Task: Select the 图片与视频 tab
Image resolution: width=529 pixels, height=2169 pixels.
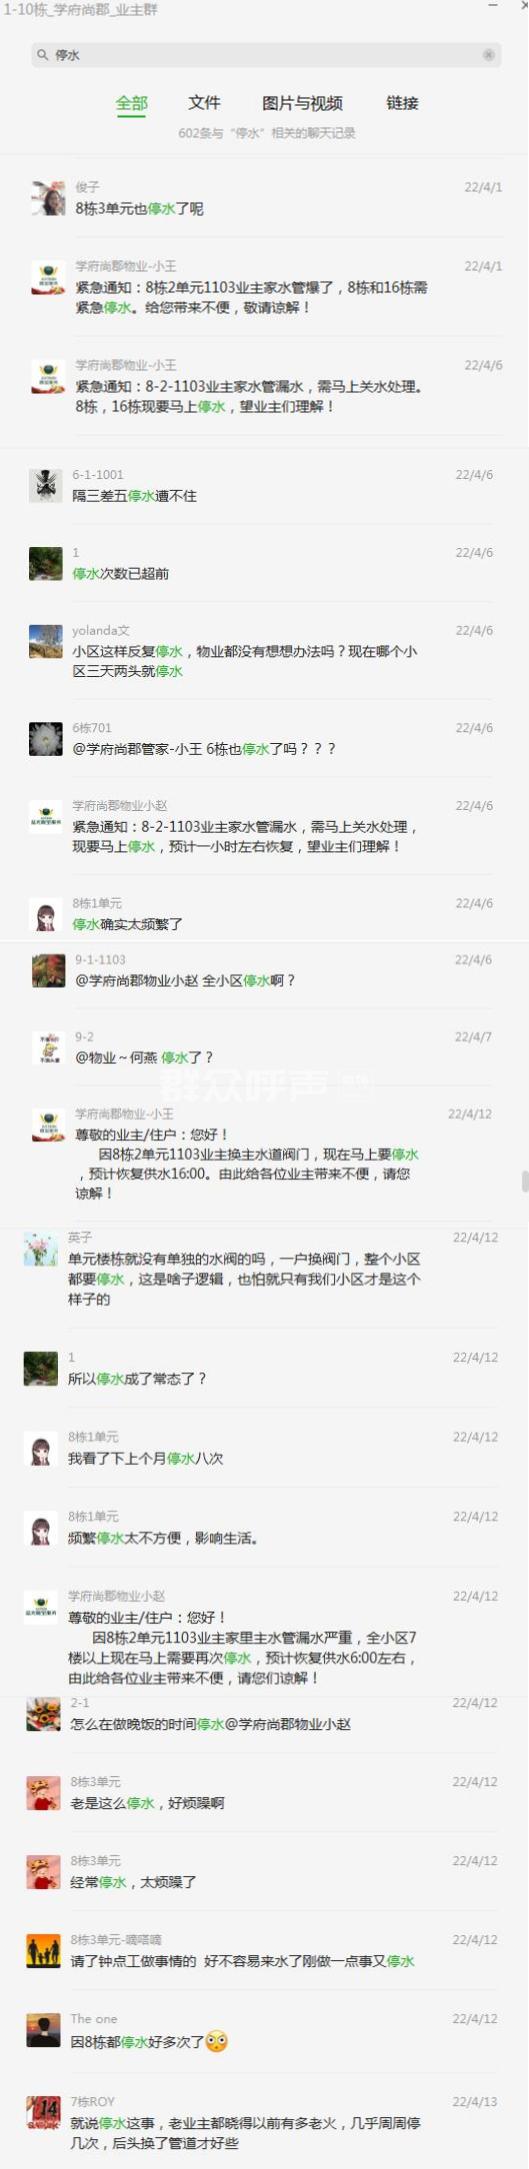Action: [302, 103]
